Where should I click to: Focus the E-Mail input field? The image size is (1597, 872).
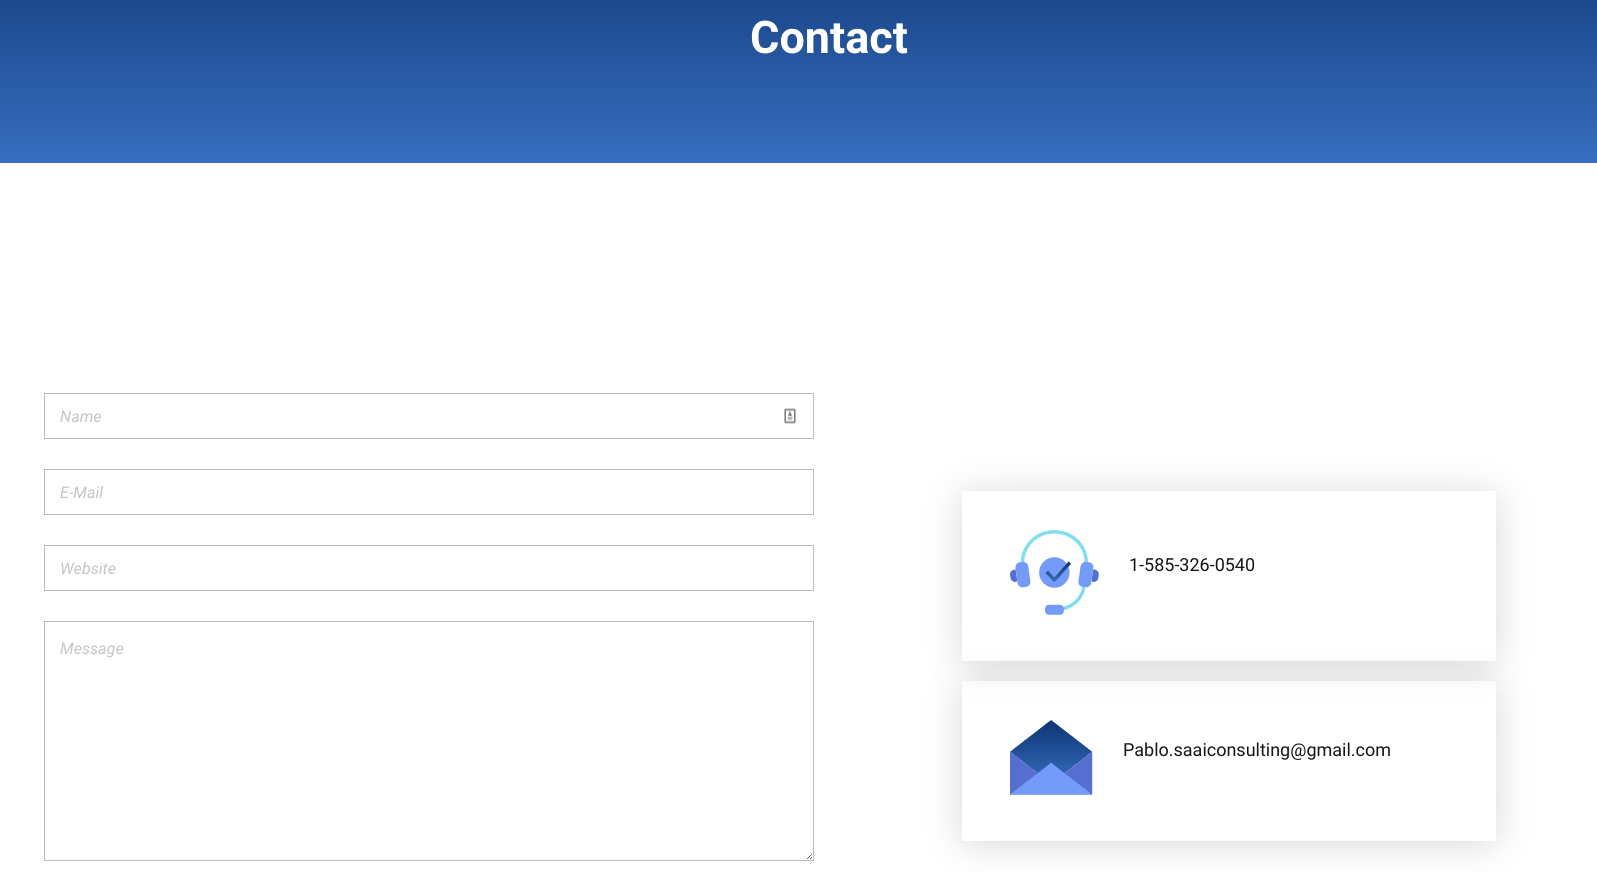click(428, 492)
